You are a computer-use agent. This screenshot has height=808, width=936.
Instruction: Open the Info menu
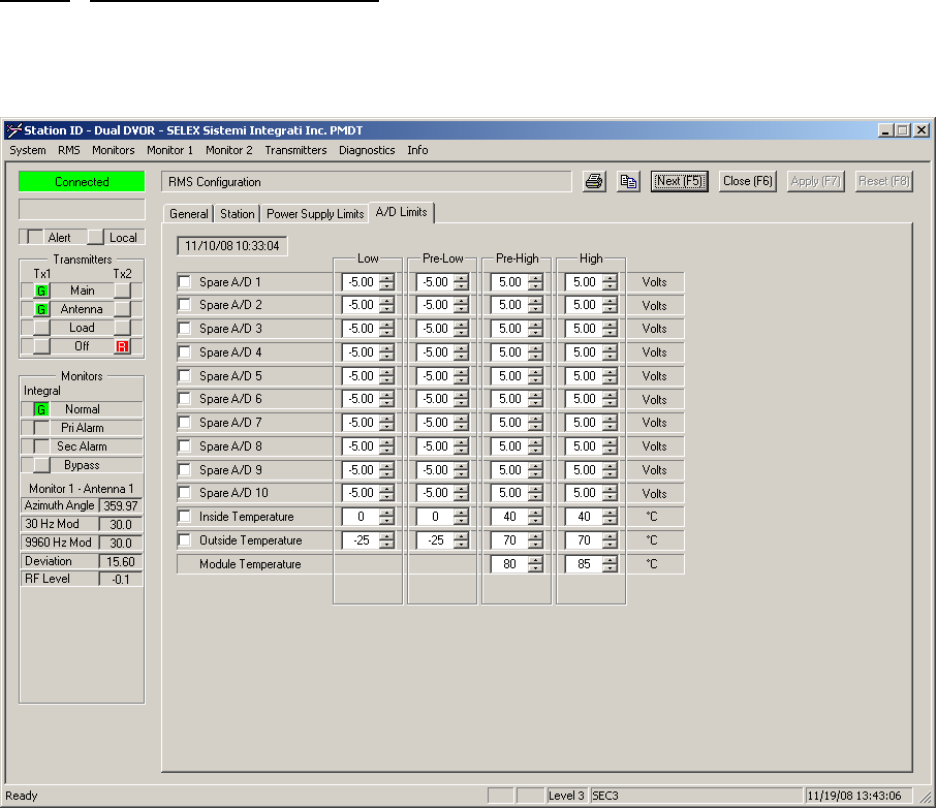(418, 150)
